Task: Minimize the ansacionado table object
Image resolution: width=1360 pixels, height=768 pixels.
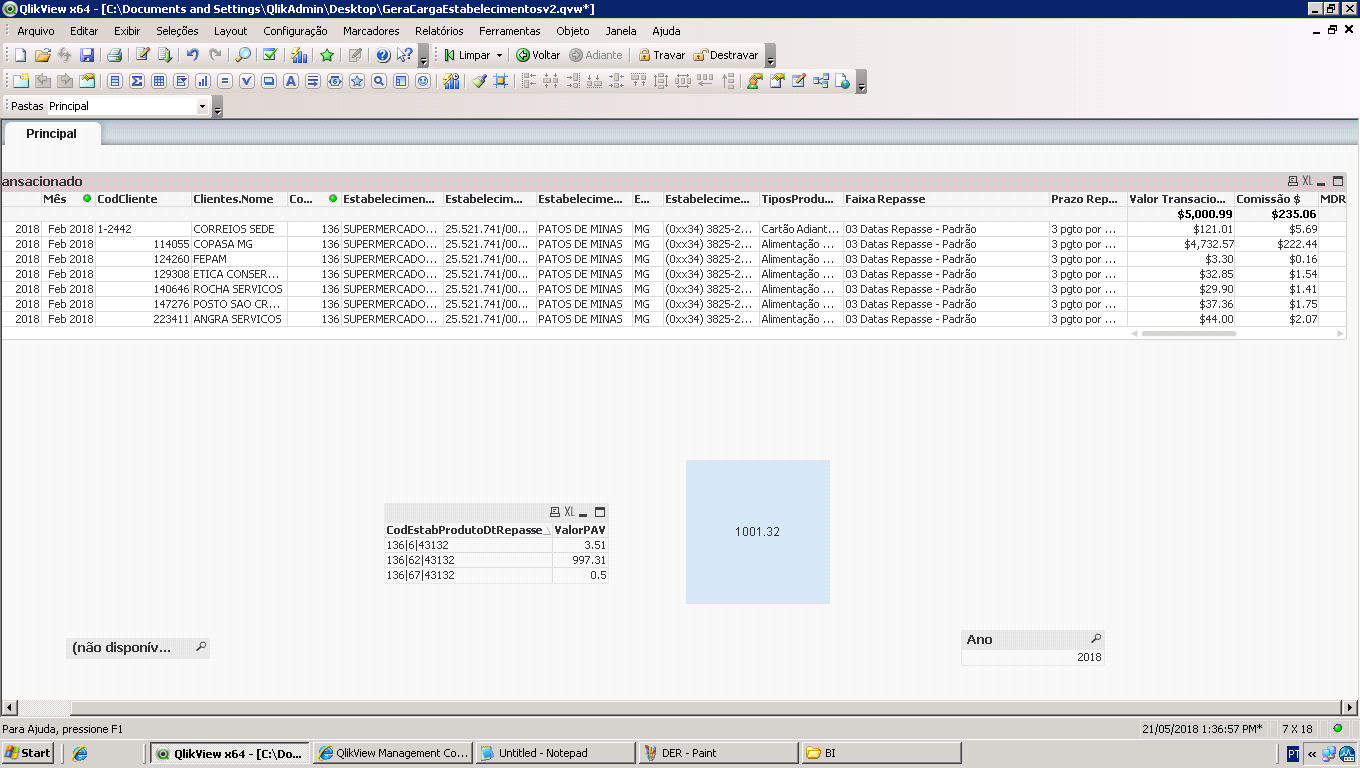Action: 1322,181
